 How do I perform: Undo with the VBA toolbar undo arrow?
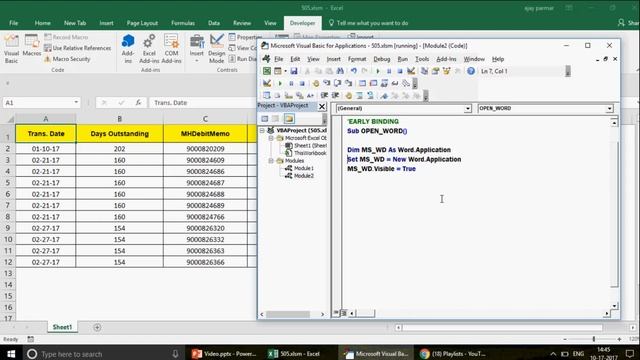tap(353, 71)
